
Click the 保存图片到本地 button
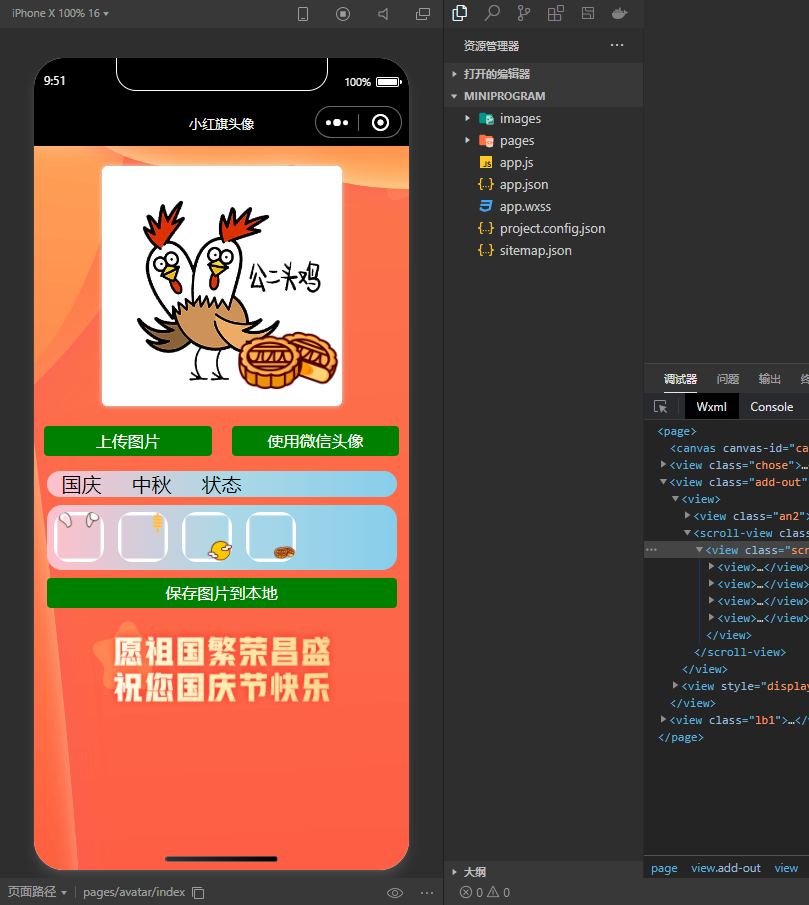222,593
